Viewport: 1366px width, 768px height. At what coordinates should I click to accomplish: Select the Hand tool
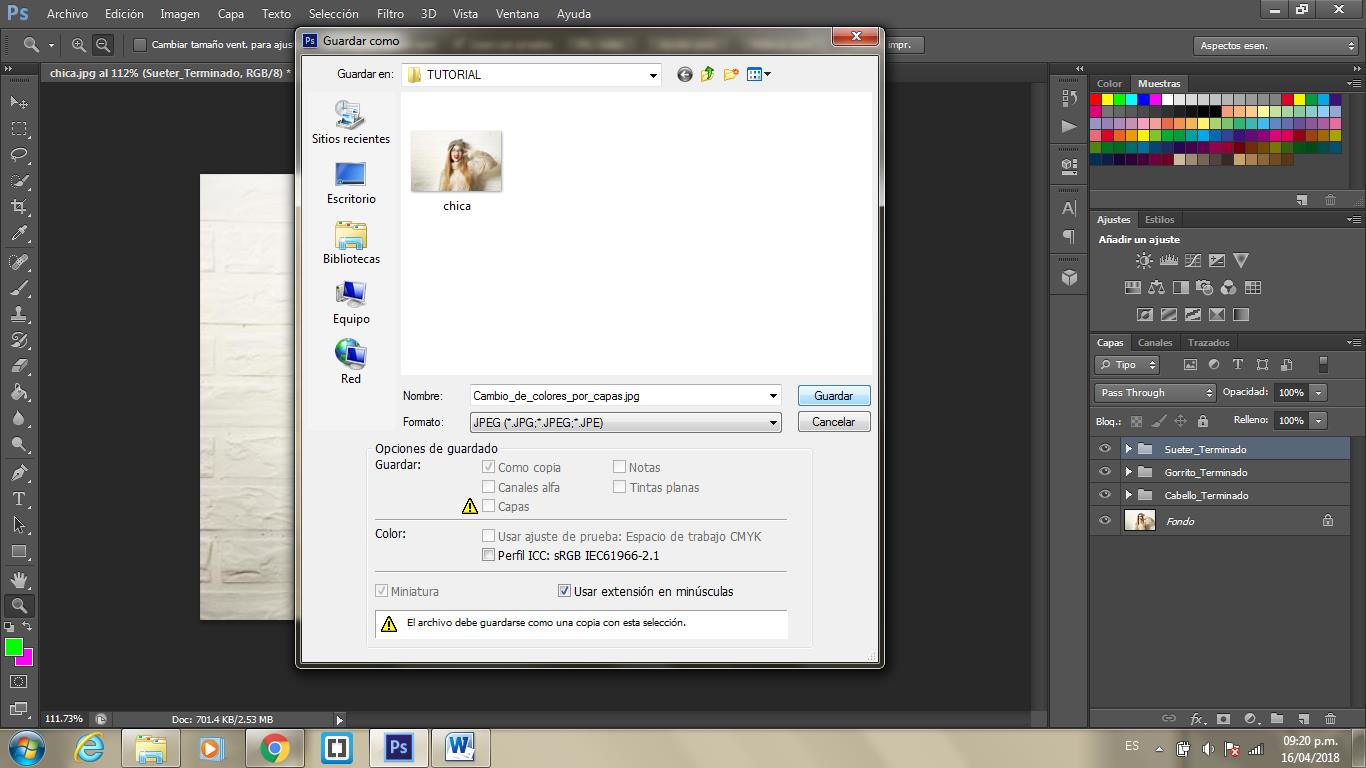coord(19,579)
